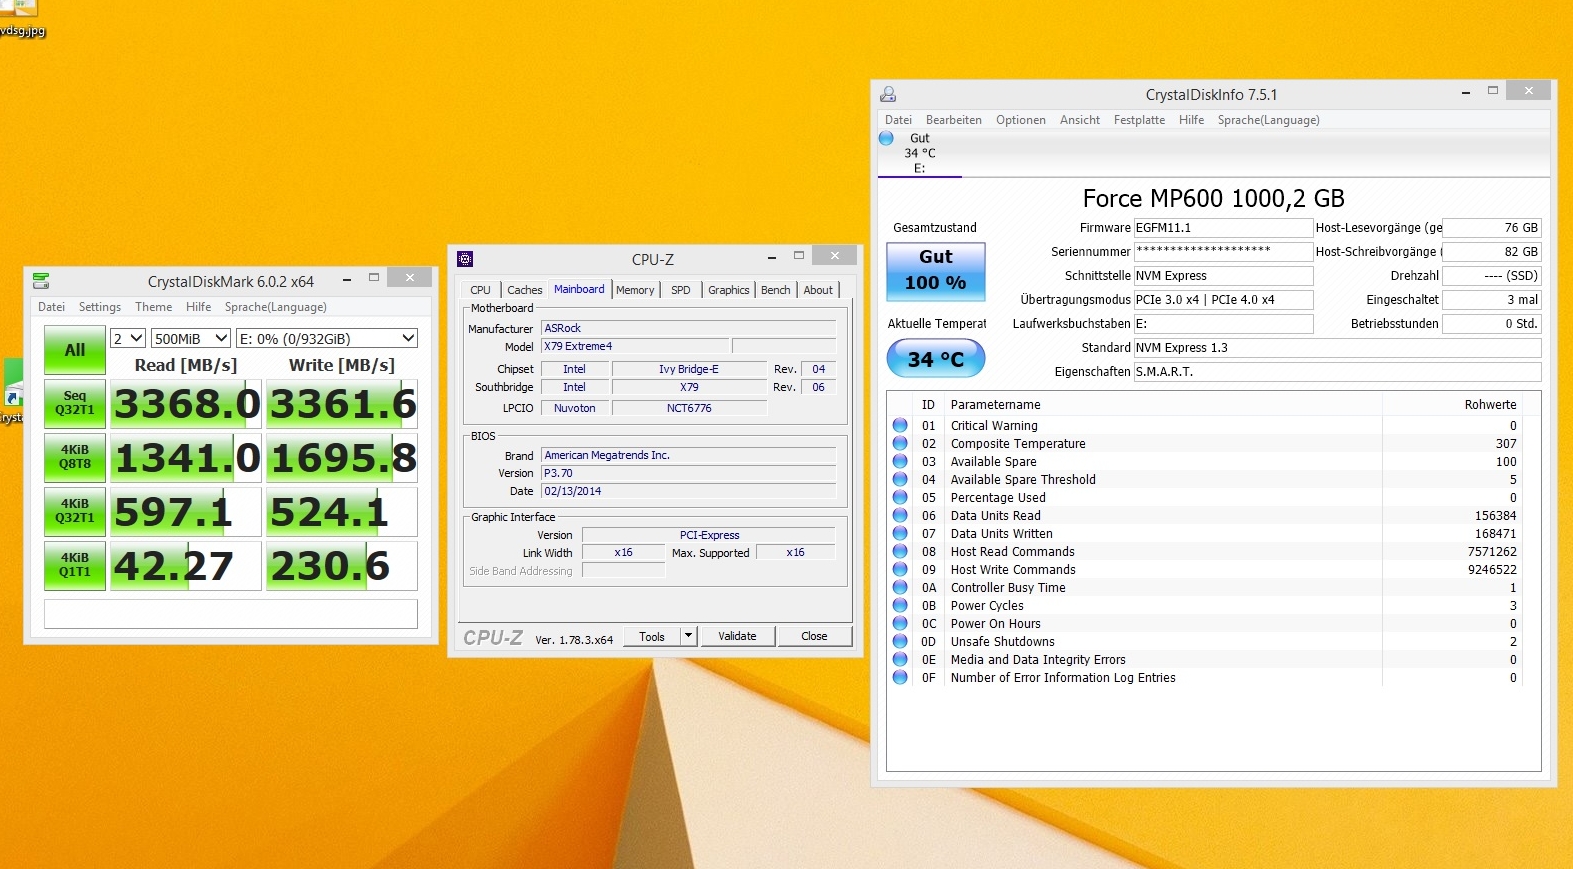Click the status orb for Host Write Commands
The image size is (1573, 869).
900,569
